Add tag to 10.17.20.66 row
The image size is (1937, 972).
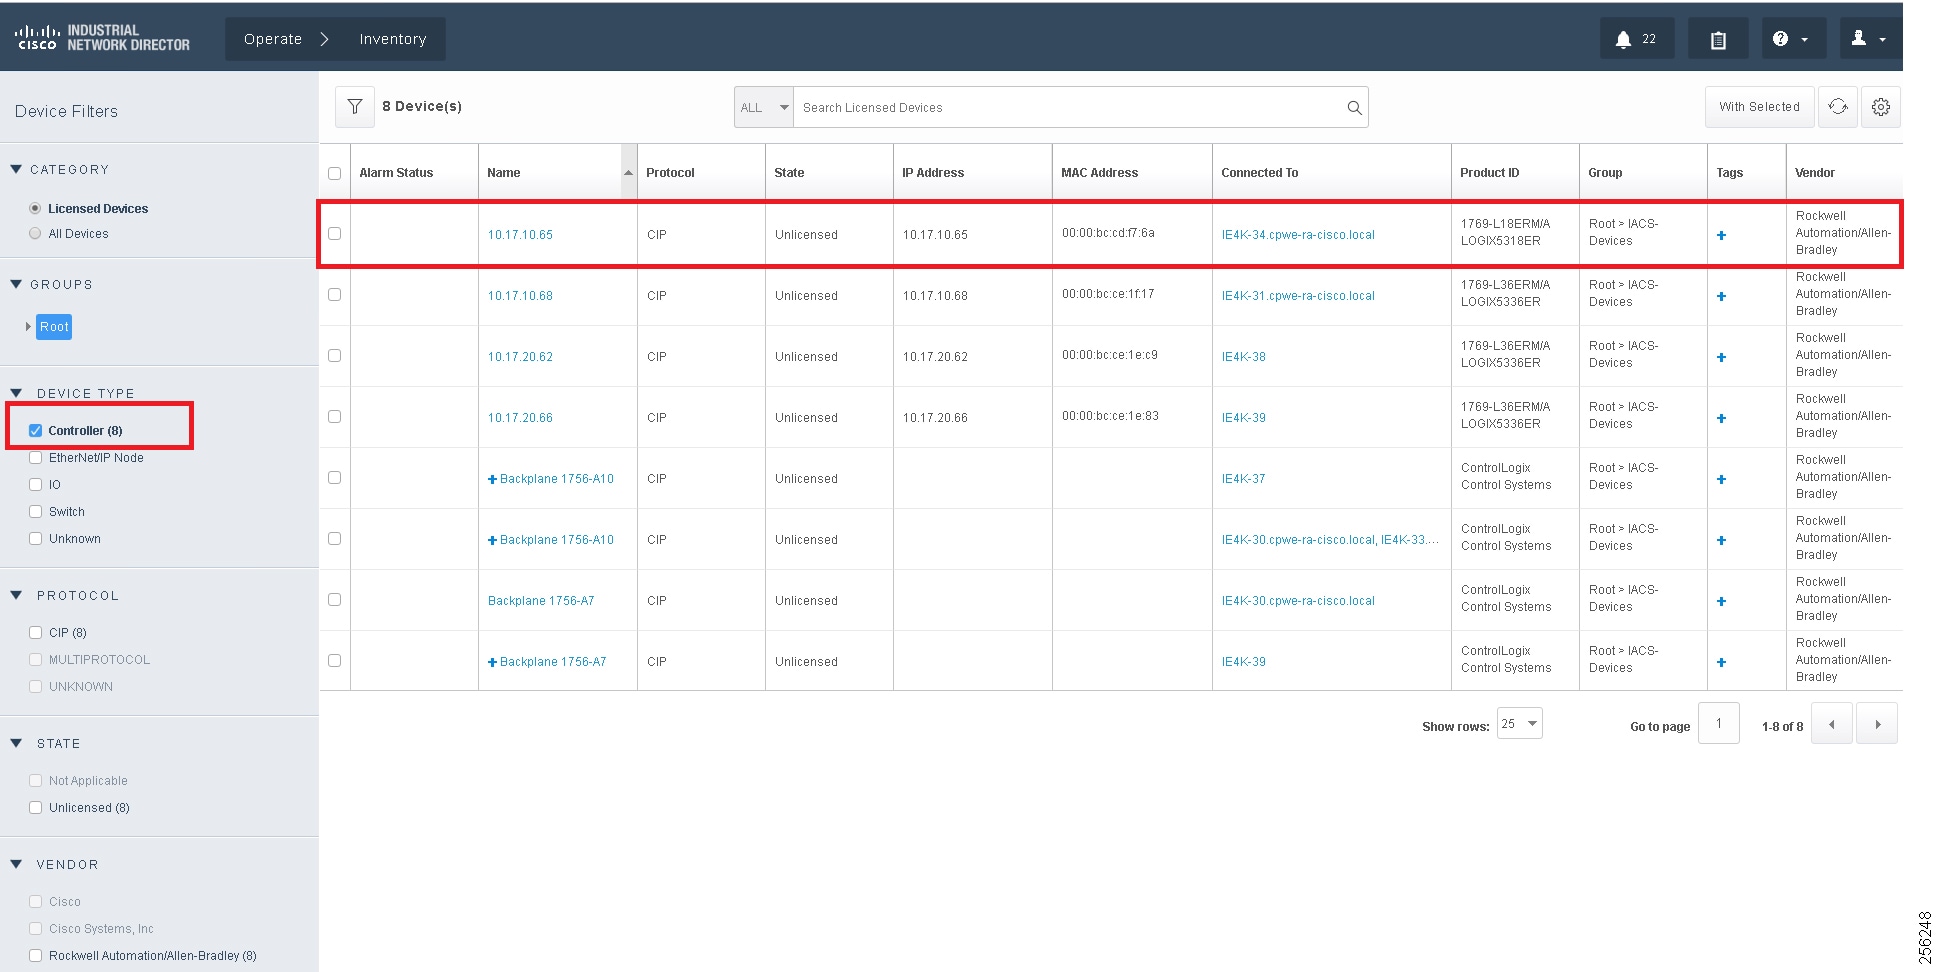point(1721,418)
